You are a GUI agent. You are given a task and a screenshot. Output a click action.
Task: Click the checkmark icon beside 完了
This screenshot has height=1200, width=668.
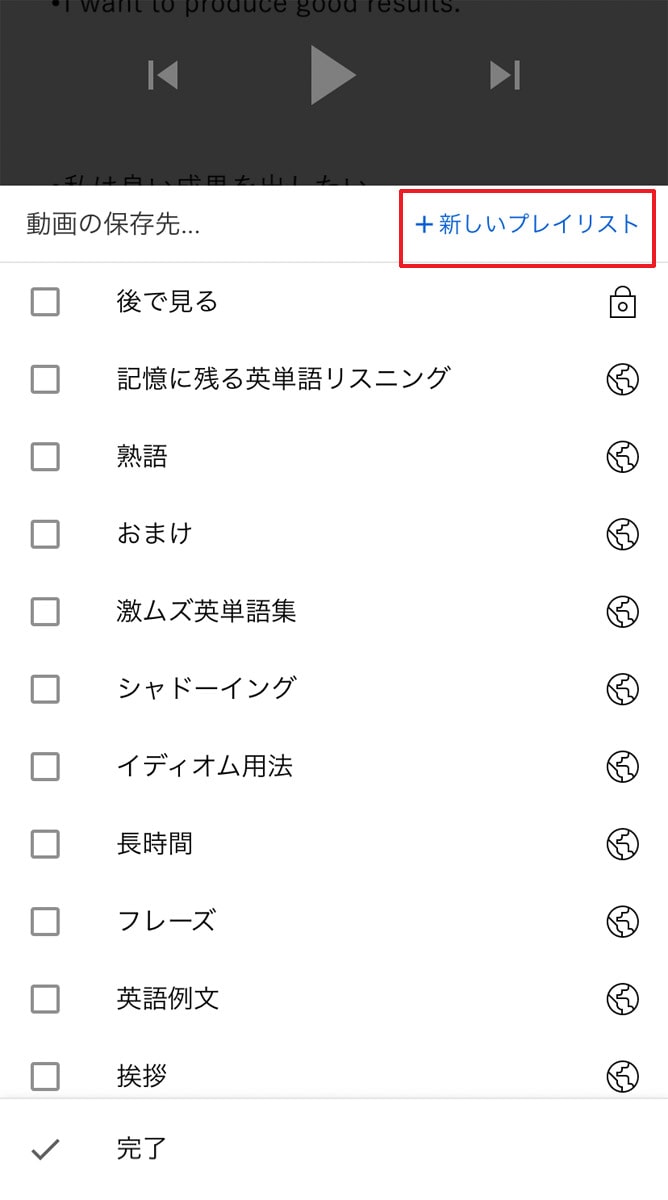(x=45, y=1150)
